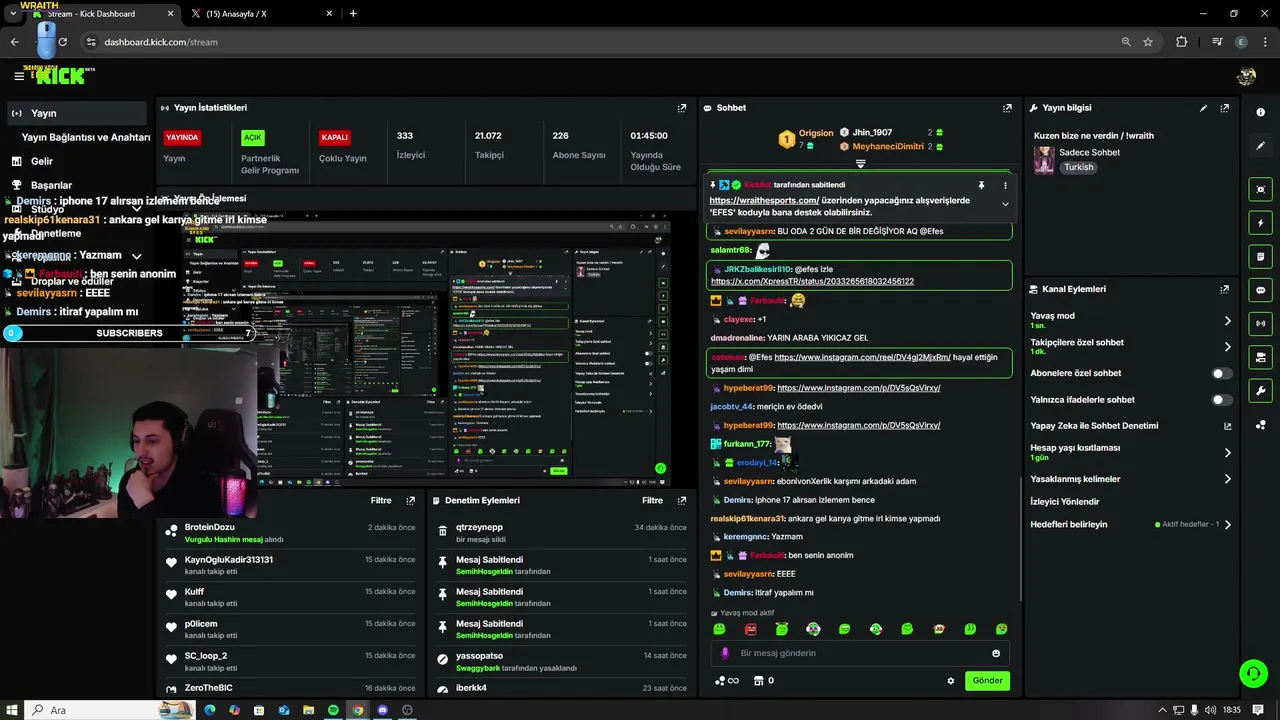Open the profile avatar menu in the Kick header
Viewport: 1280px width, 720px height.
pyautogui.click(x=1246, y=76)
